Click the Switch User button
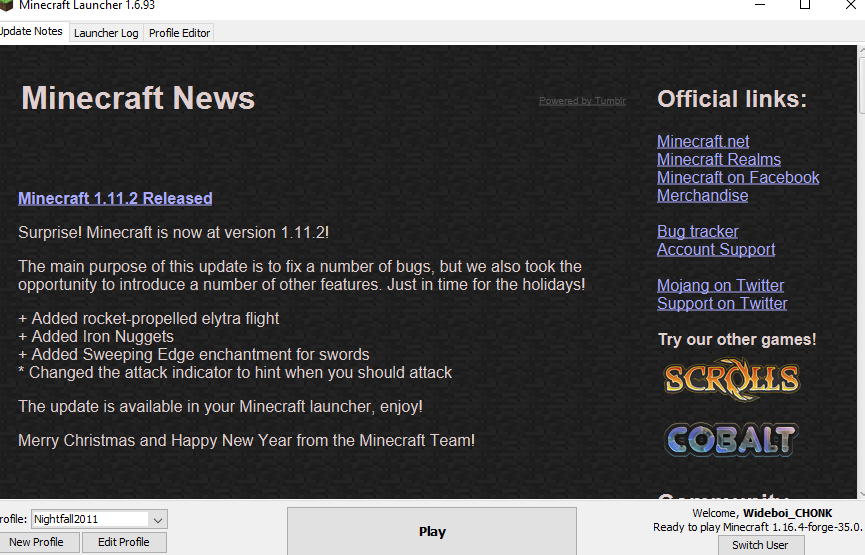The image size is (865, 555). click(760, 545)
